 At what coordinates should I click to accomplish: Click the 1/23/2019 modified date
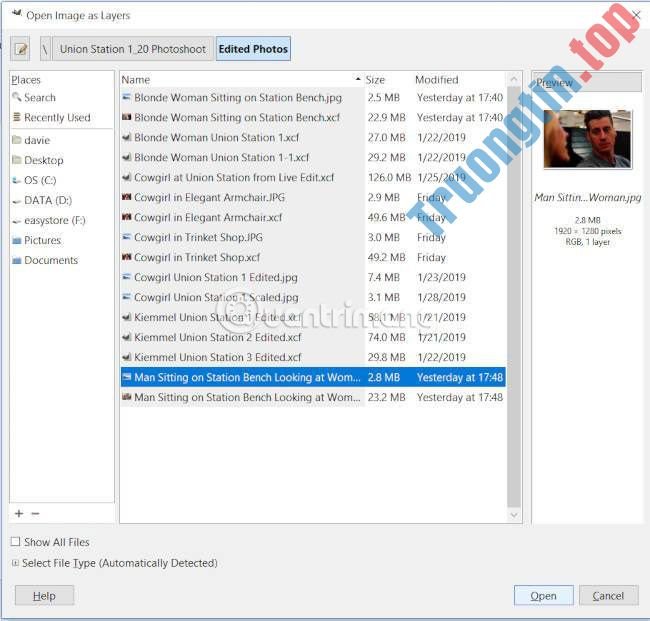click(441, 277)
